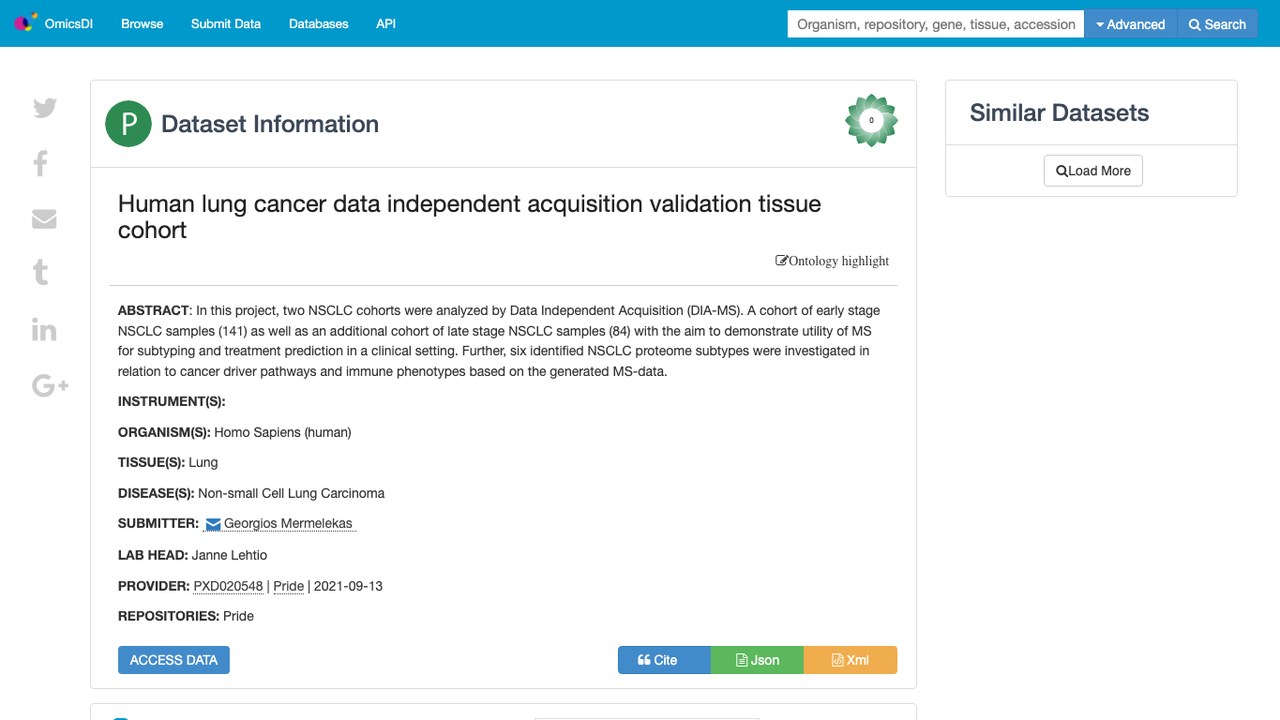The image size is (1280, 720).
Task: Share dataset on Facebook
Action: 41,163
